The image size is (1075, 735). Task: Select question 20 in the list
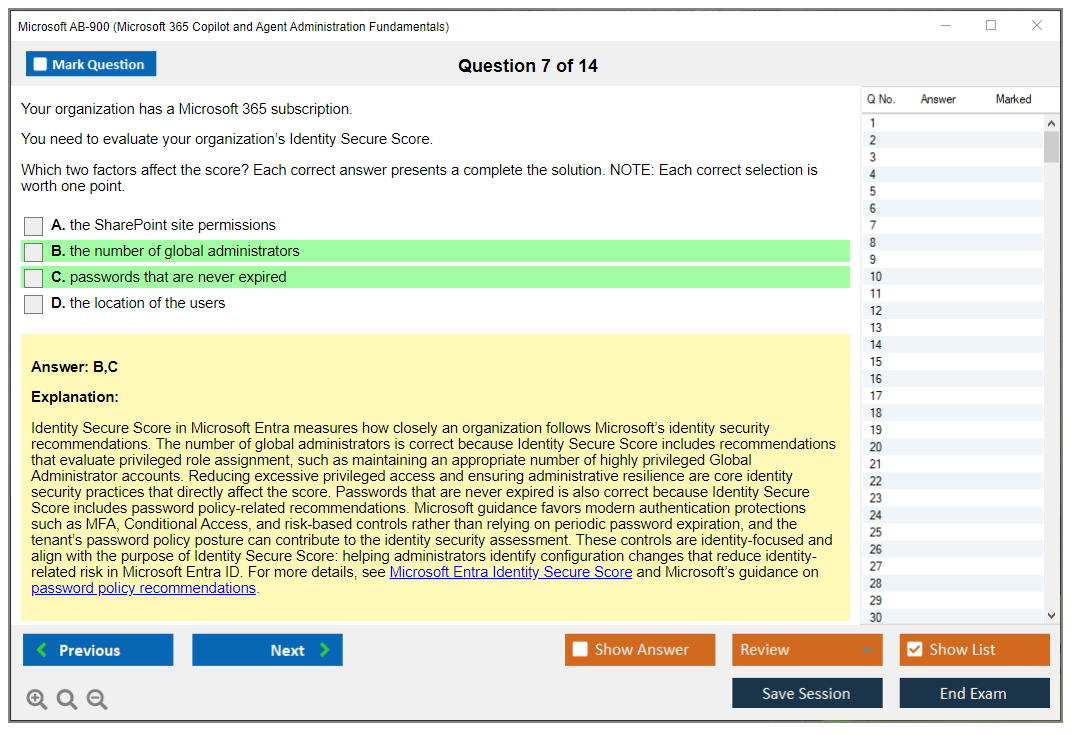click(952, 447)
